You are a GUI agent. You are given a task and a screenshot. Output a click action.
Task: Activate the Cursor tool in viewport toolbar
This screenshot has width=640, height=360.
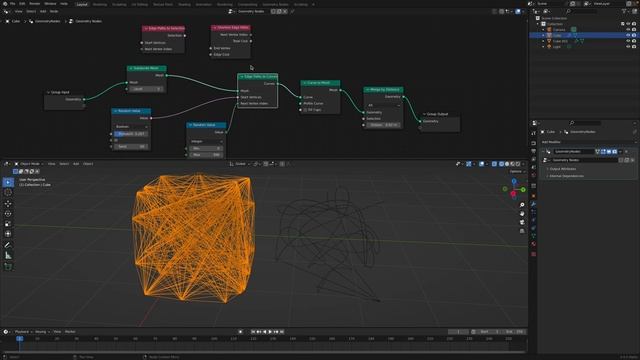pos(8,193)
